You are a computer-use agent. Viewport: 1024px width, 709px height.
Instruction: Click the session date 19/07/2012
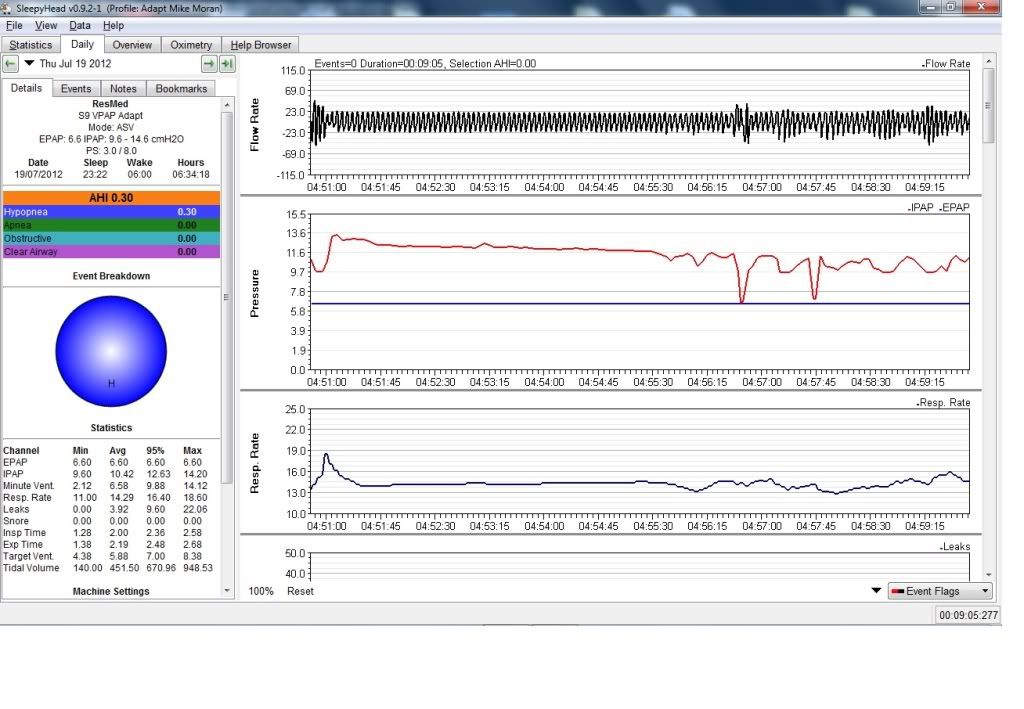click(x=39, y=174)
